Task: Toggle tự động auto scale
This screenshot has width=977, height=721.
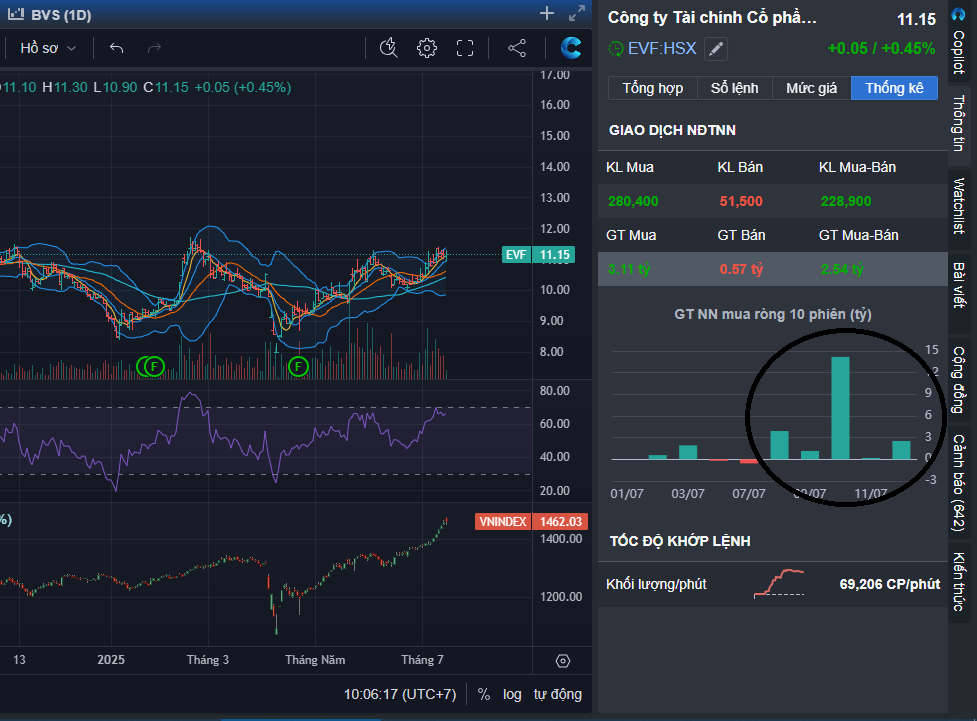Action: click(x=558, y=694)
